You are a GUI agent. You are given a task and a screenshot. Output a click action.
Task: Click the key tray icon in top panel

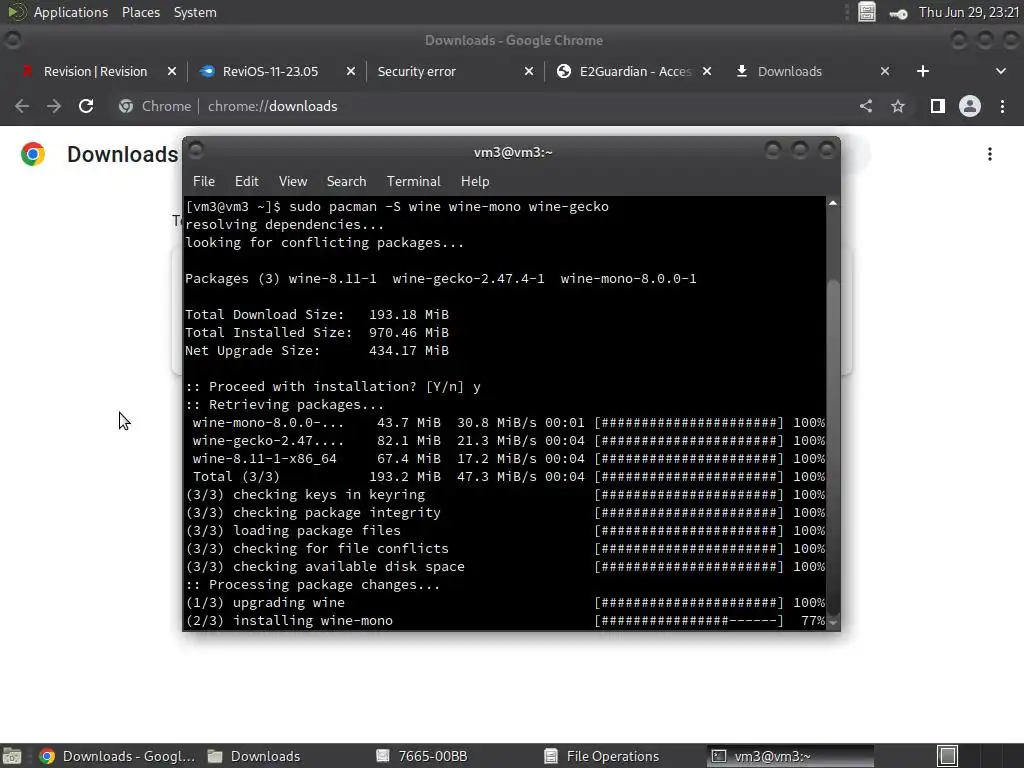pyautogui.click(x=899, y=14)
